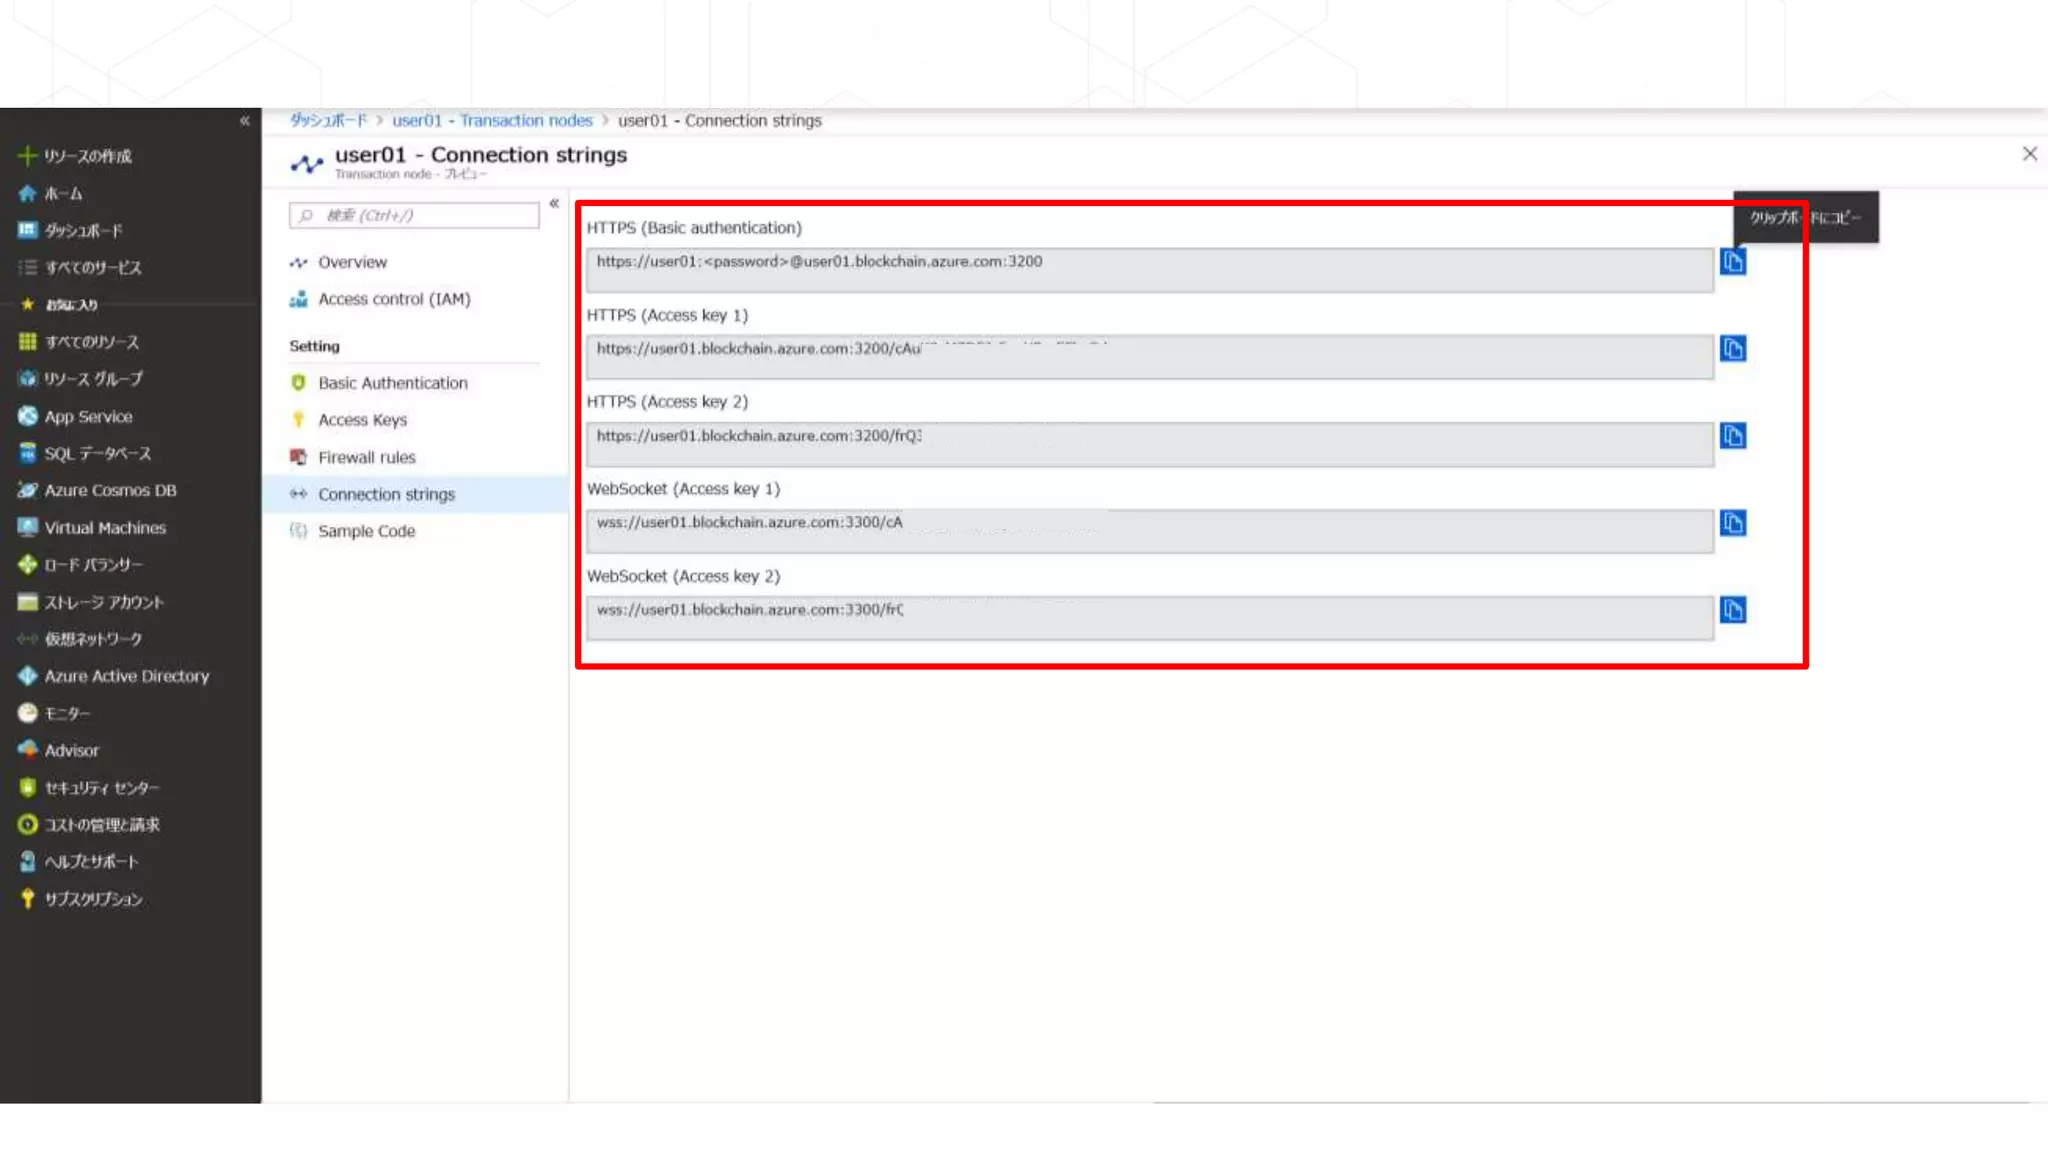Copy the HTTPS Access key 1 string
Screen dimensions: 2048x1152
tap(1732, 349)
